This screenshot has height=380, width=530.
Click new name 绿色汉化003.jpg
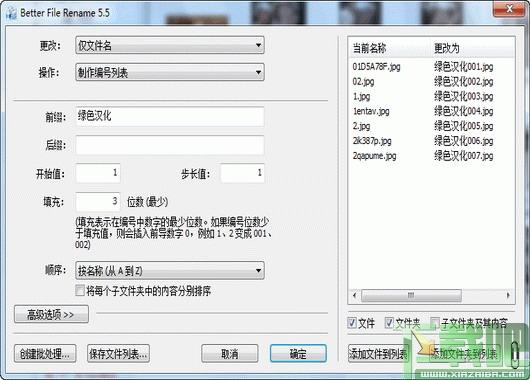click(464, 96)
